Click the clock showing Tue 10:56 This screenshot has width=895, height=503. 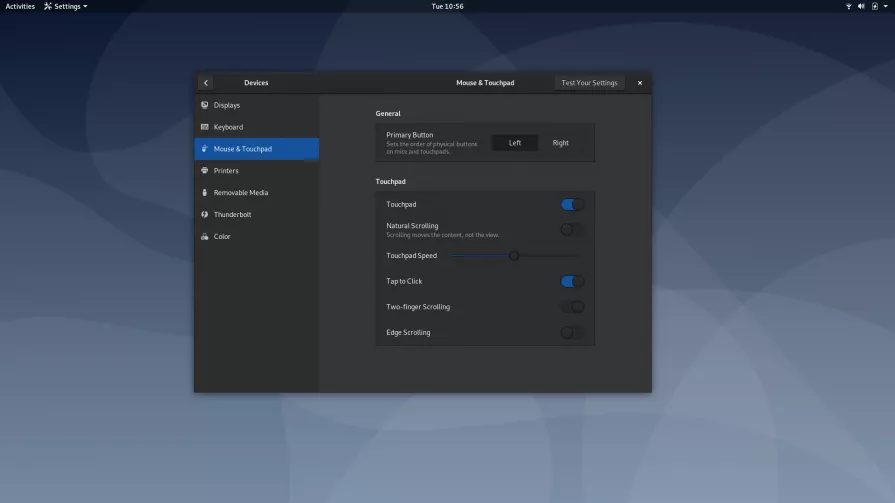448,6
